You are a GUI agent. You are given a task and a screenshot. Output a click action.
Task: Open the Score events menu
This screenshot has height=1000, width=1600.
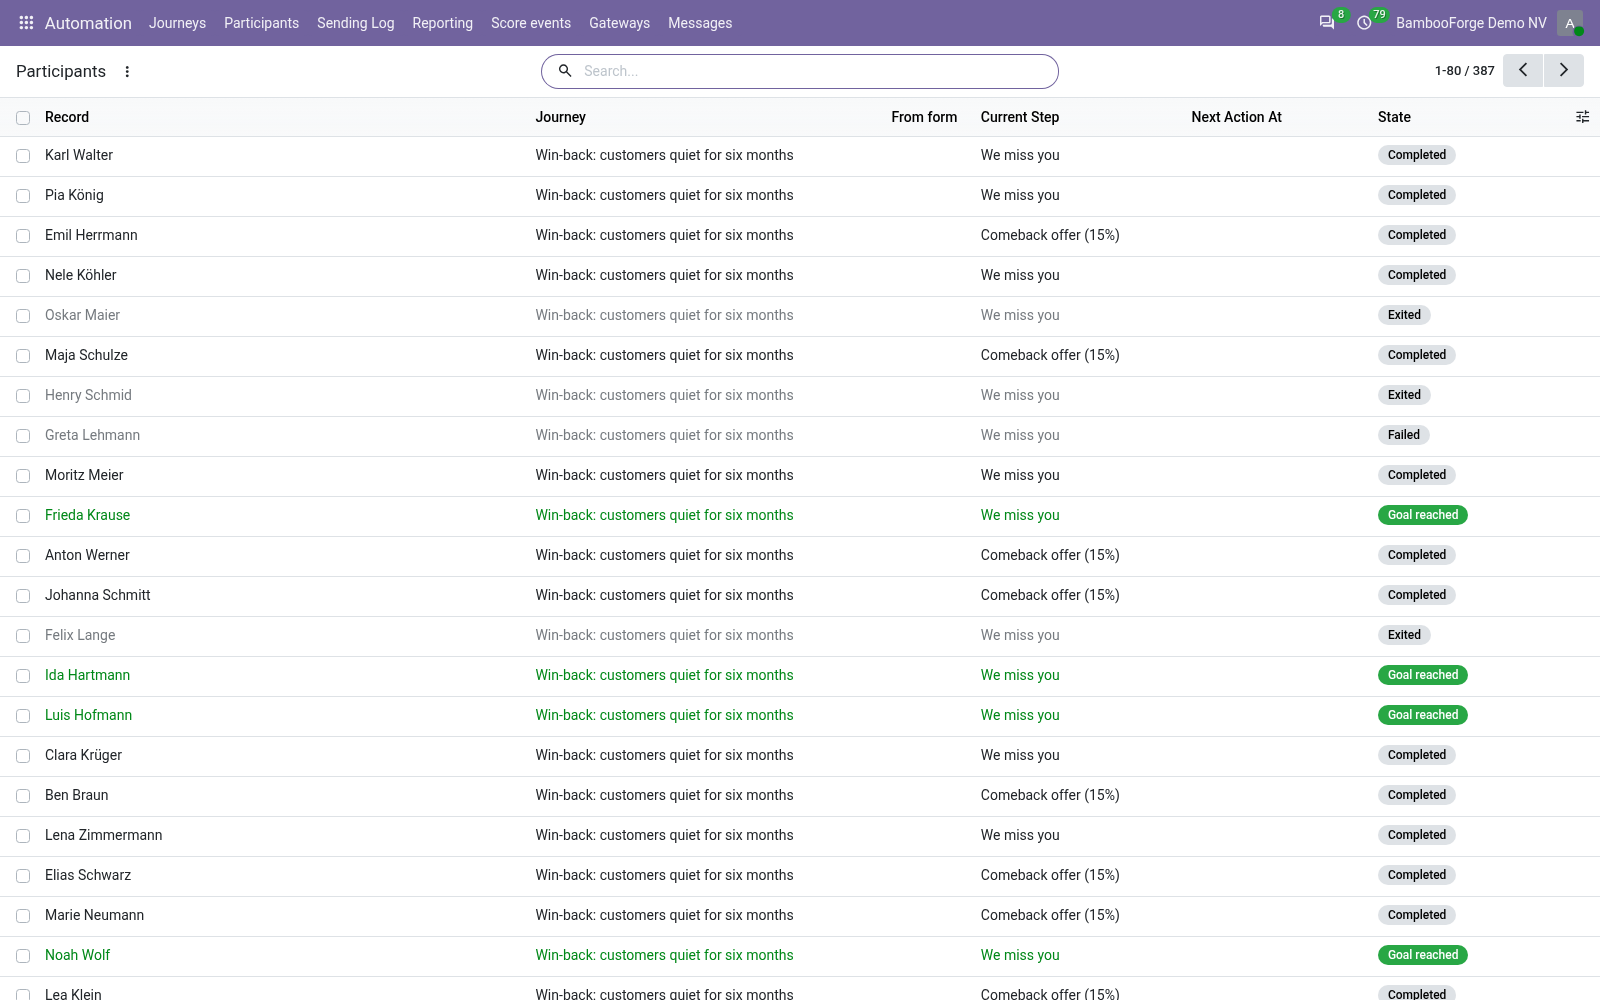531,23
